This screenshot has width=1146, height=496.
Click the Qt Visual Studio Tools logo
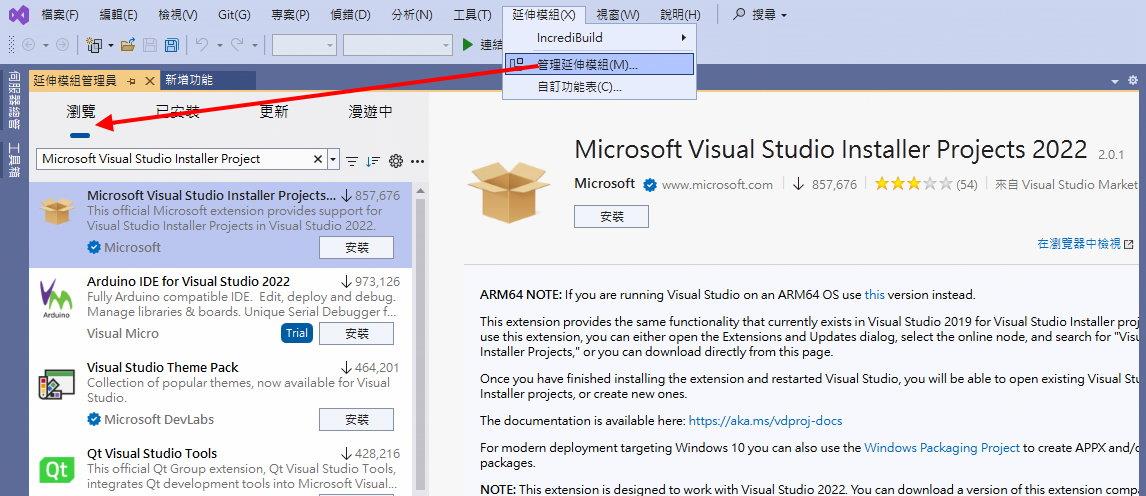pos(56,470)
